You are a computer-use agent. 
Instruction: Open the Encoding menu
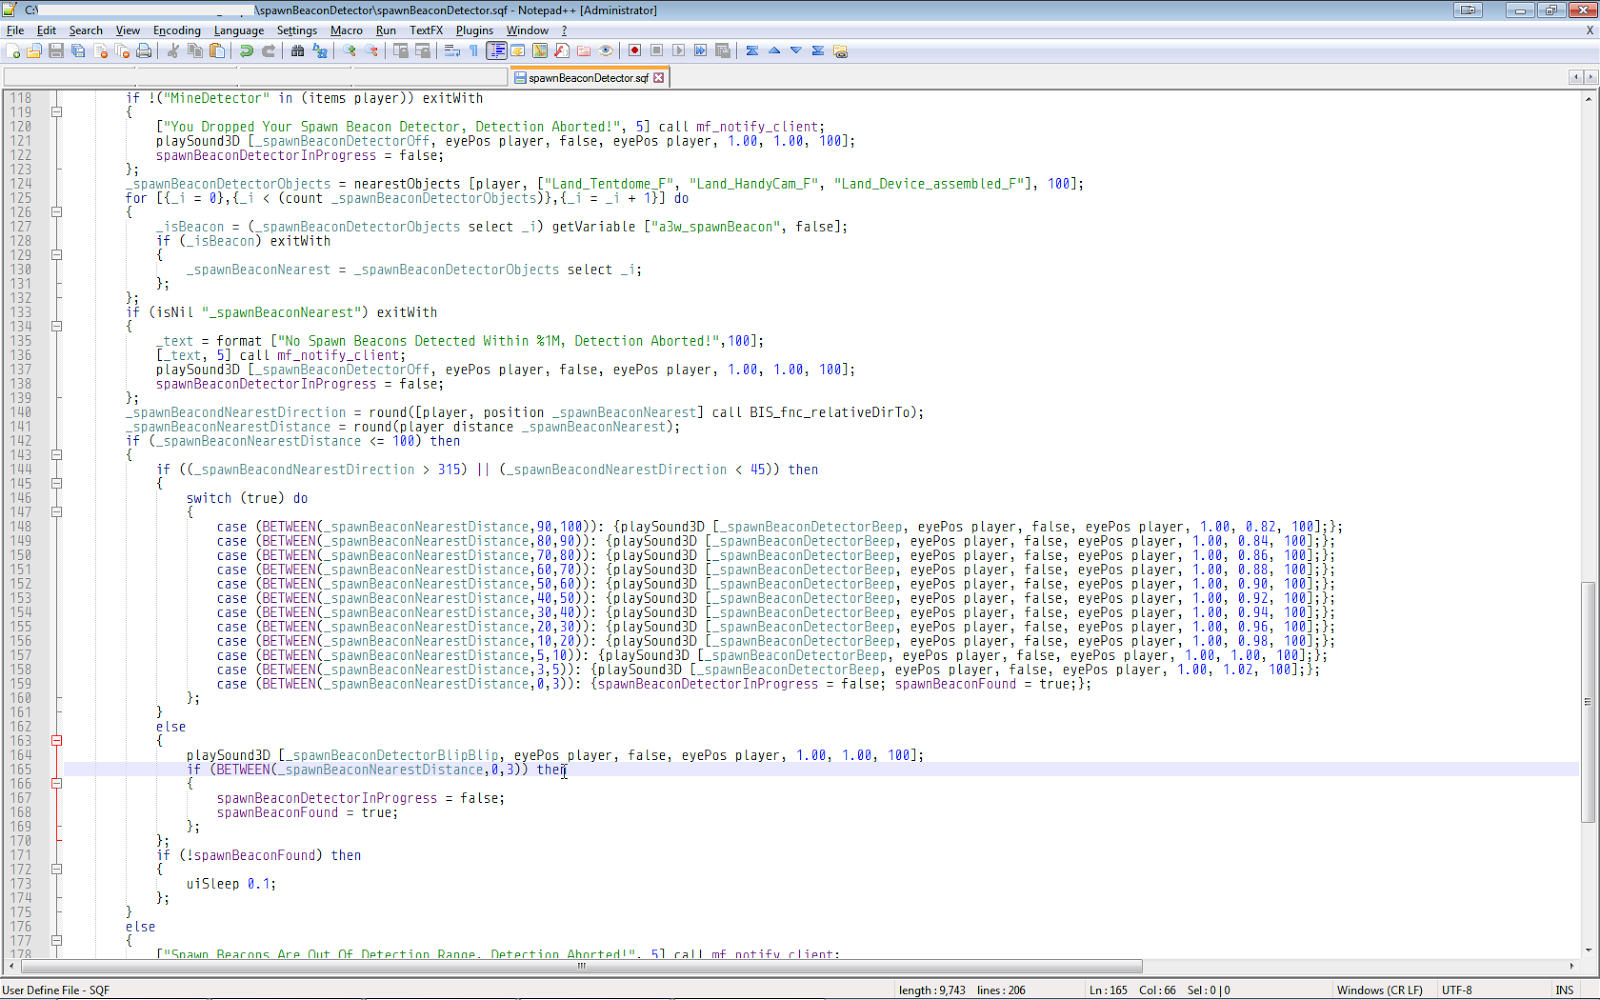point(177,31)
